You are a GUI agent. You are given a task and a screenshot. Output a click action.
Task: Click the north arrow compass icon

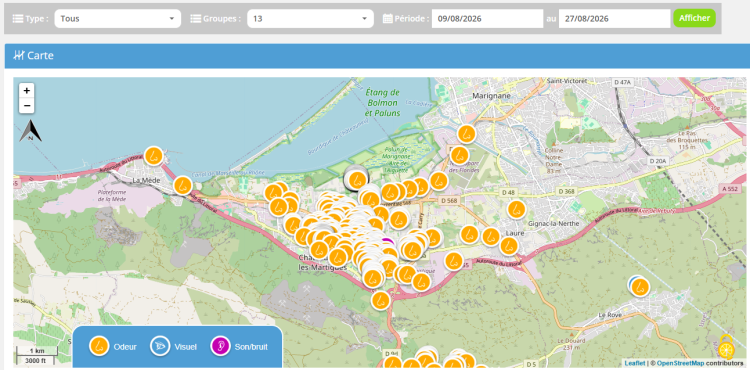point(30,131)
